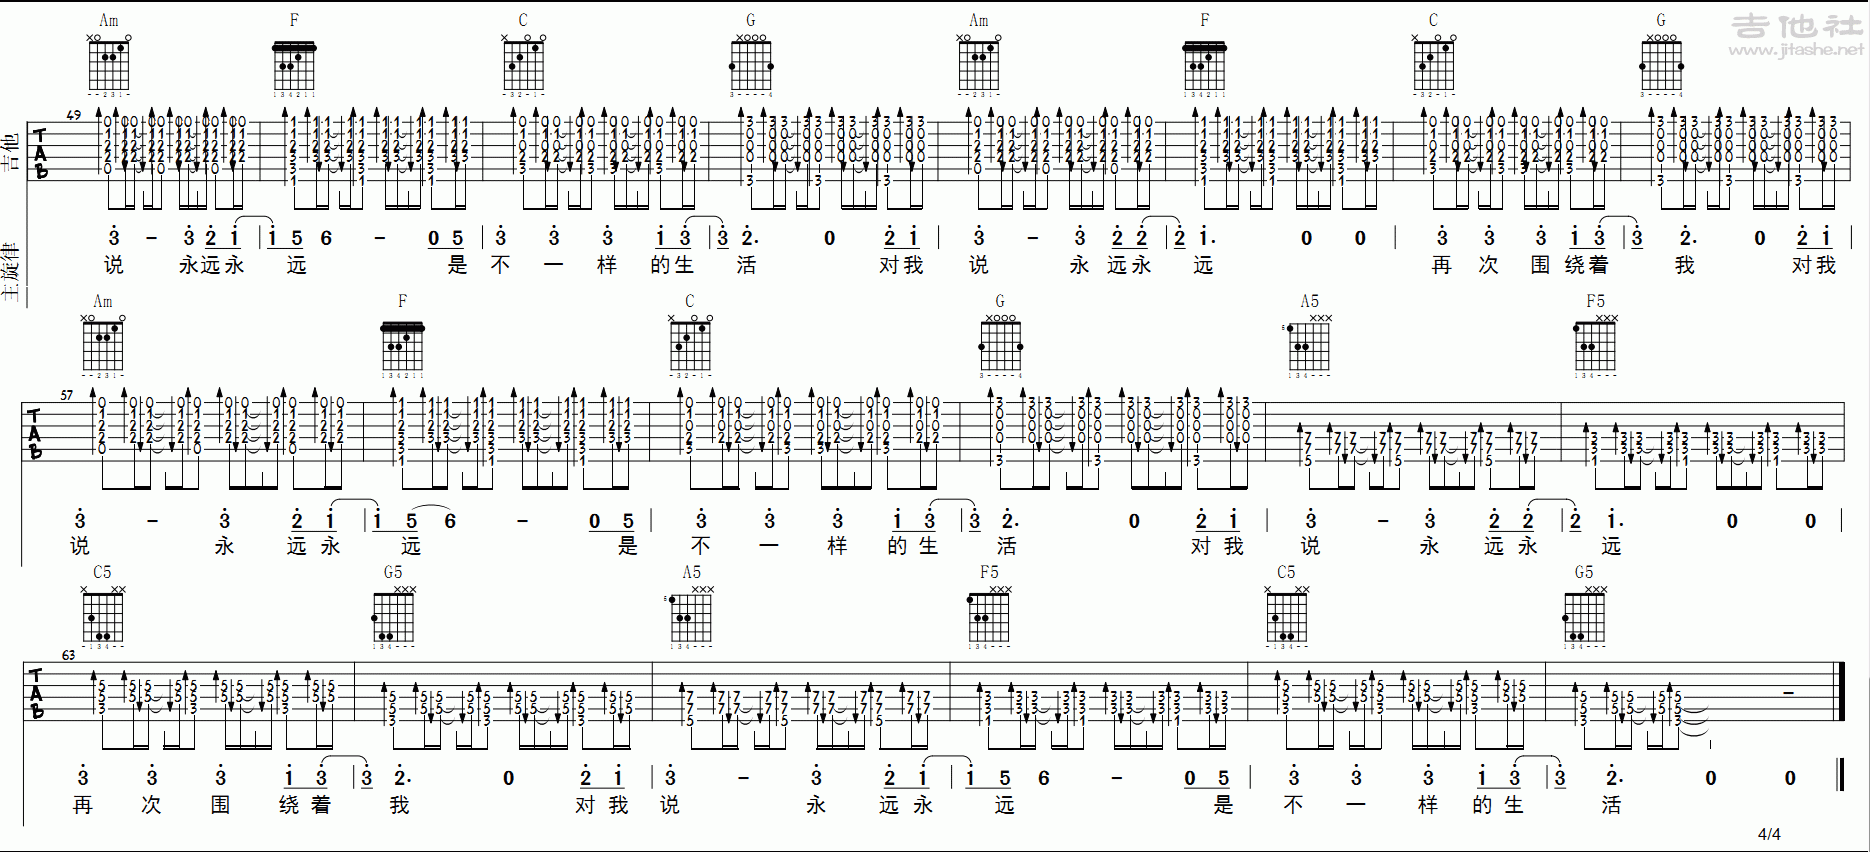Screen dimensions: 1870x852
Task: Click the G chord diagram in the line starting at measure 57
Action: [1000, 346]
